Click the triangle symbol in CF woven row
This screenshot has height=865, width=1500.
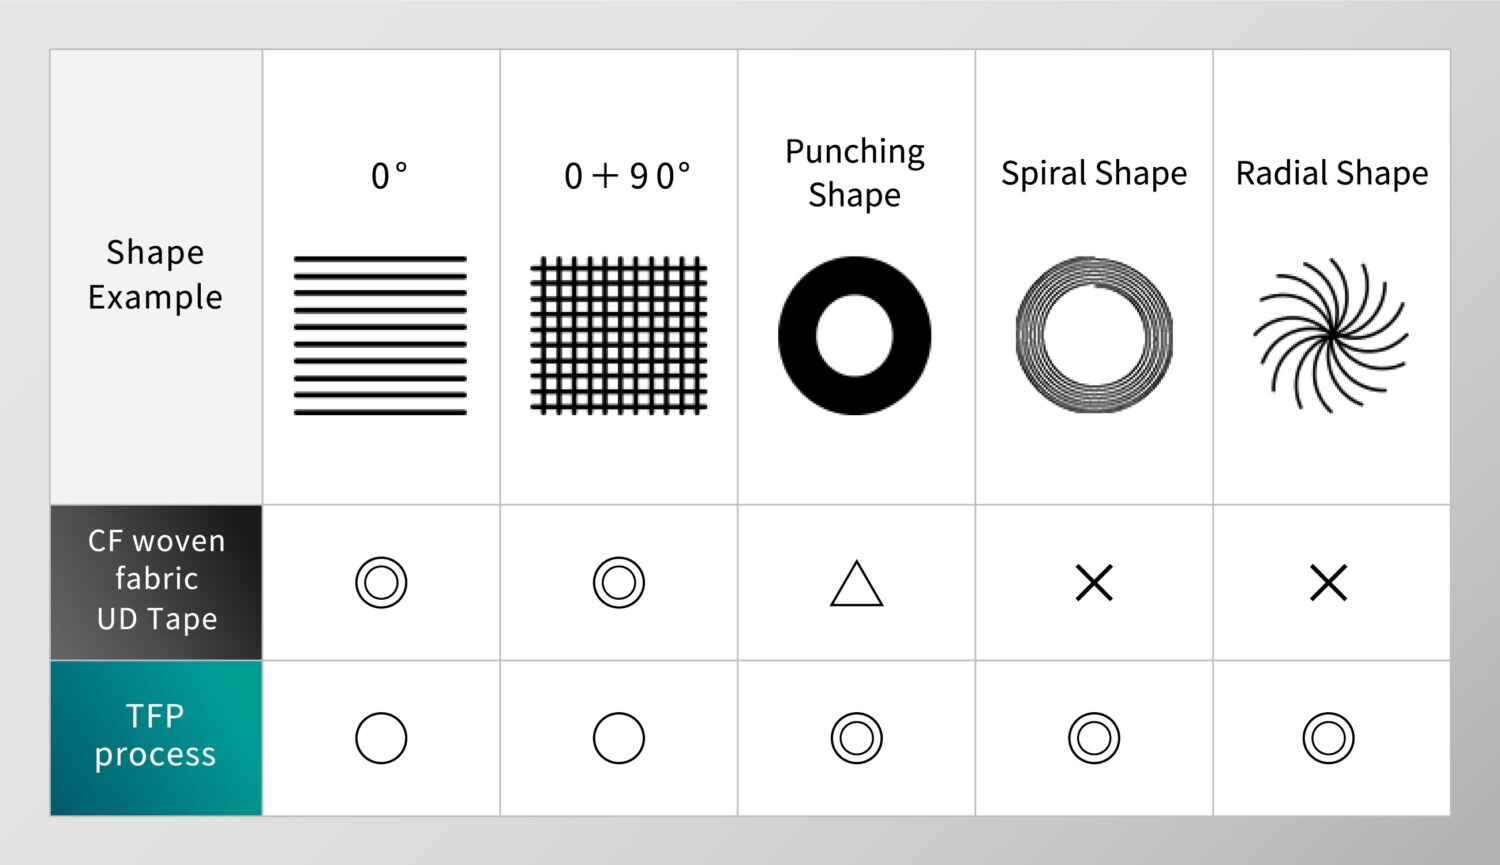(x=856, y=584)
